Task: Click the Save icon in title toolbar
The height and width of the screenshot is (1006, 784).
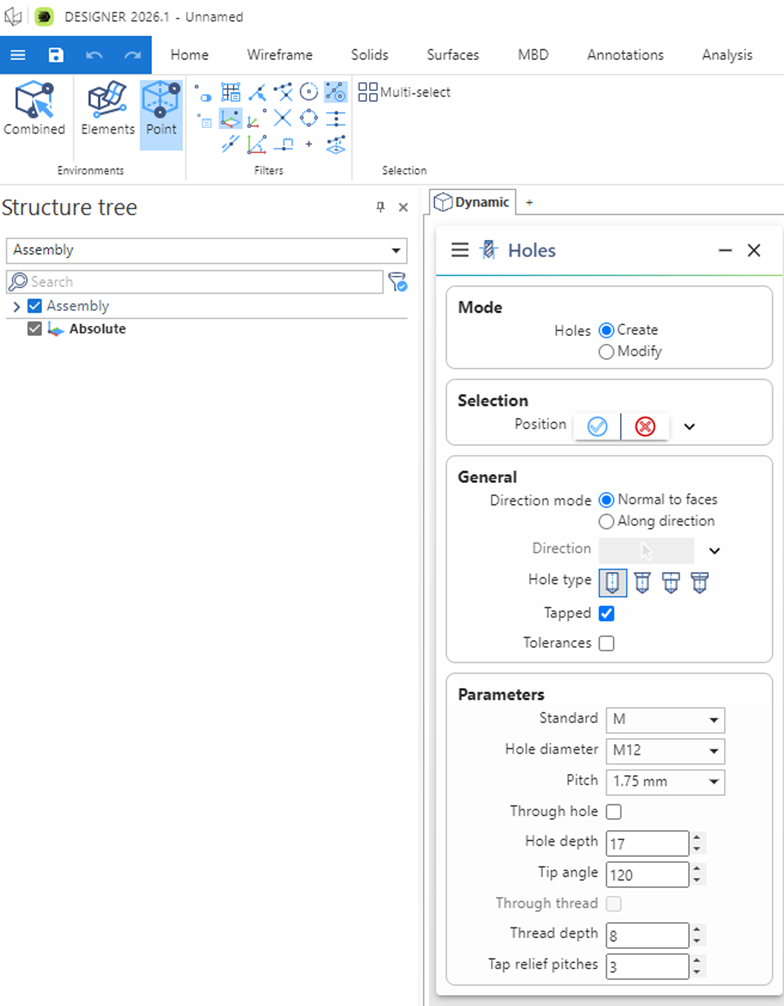Action: (x=56, y=55)
